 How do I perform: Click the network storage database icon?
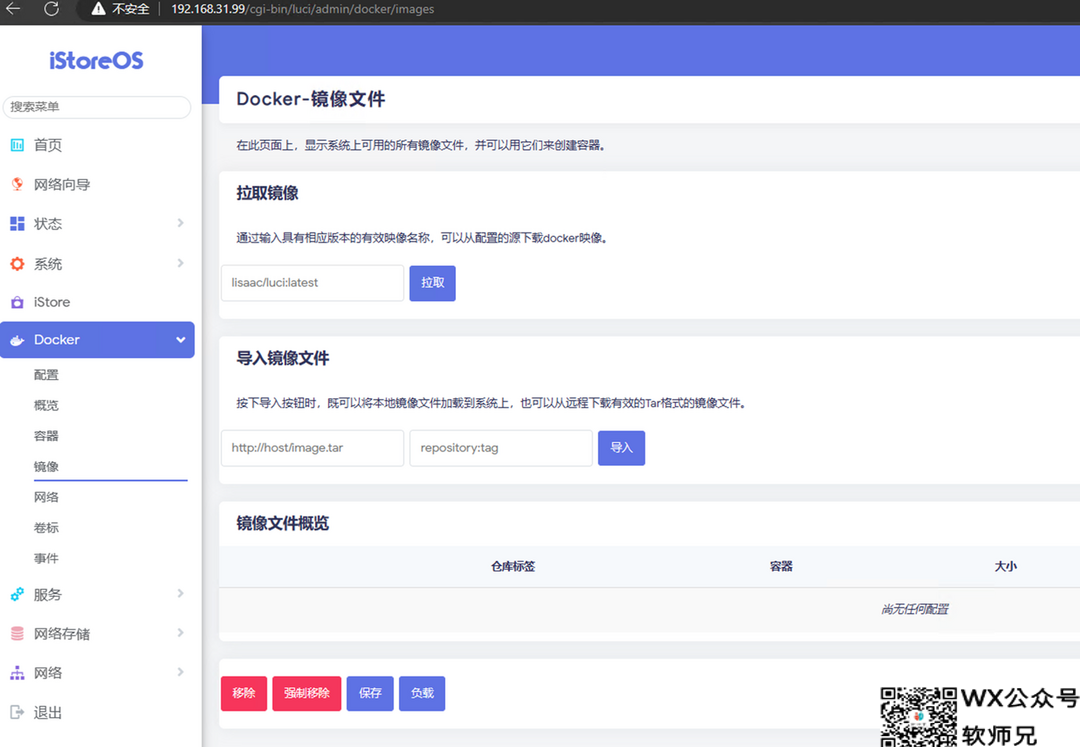point(17,633)
